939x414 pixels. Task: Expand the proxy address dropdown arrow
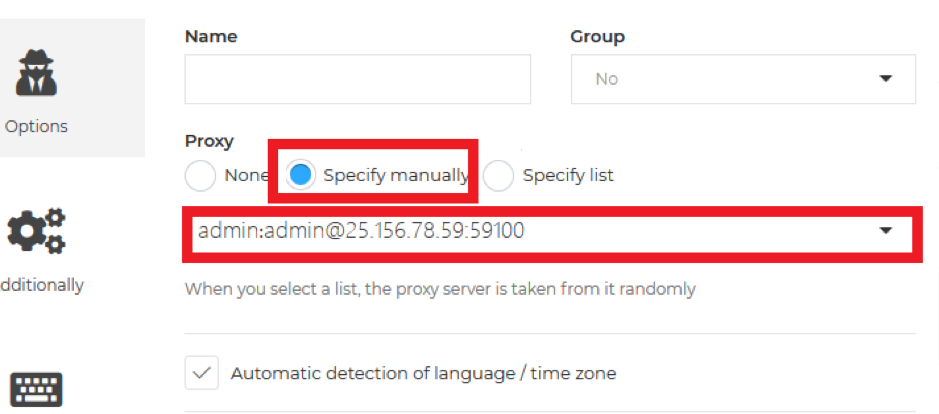[x=886, y=231]
